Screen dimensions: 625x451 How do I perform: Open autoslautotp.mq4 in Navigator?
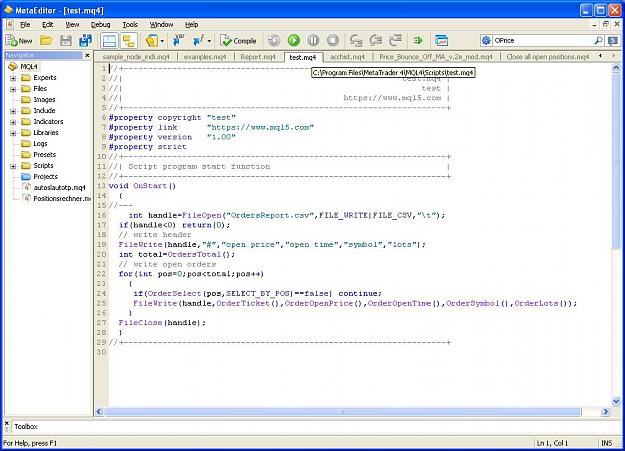[59, 187]
